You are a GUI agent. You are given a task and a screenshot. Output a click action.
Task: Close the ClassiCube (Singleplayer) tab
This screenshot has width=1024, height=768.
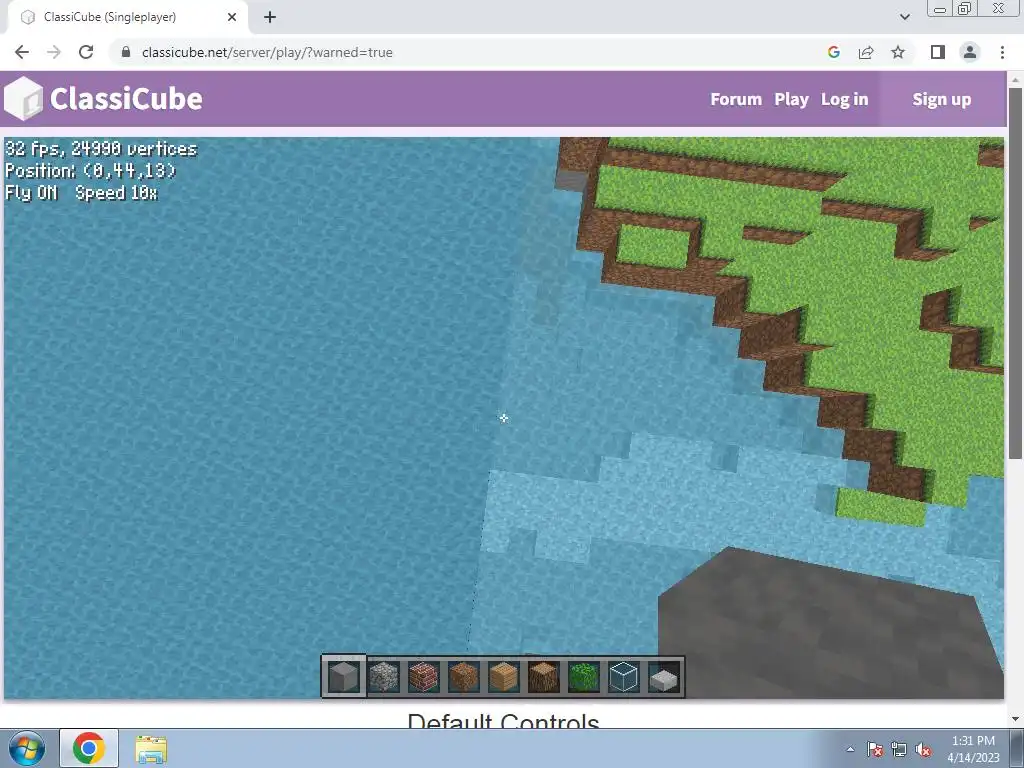tap(232, 17)
